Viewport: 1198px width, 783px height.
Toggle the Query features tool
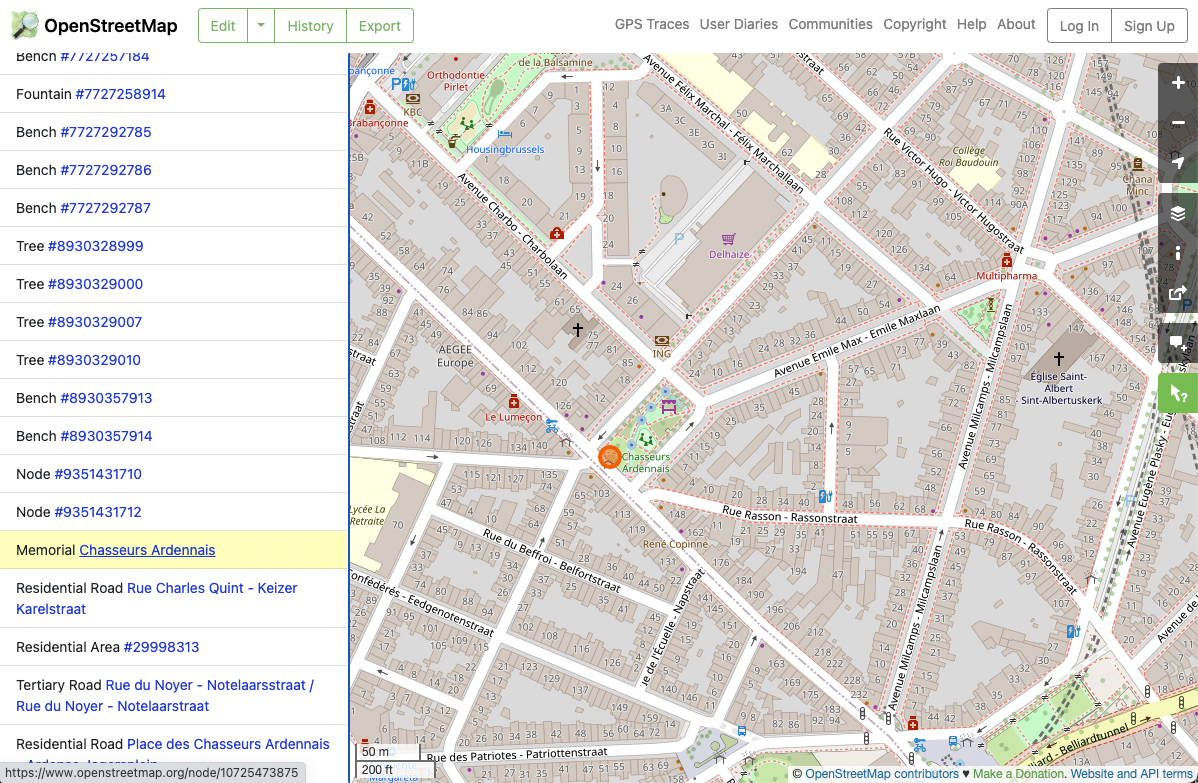(x=1178, y=393)
